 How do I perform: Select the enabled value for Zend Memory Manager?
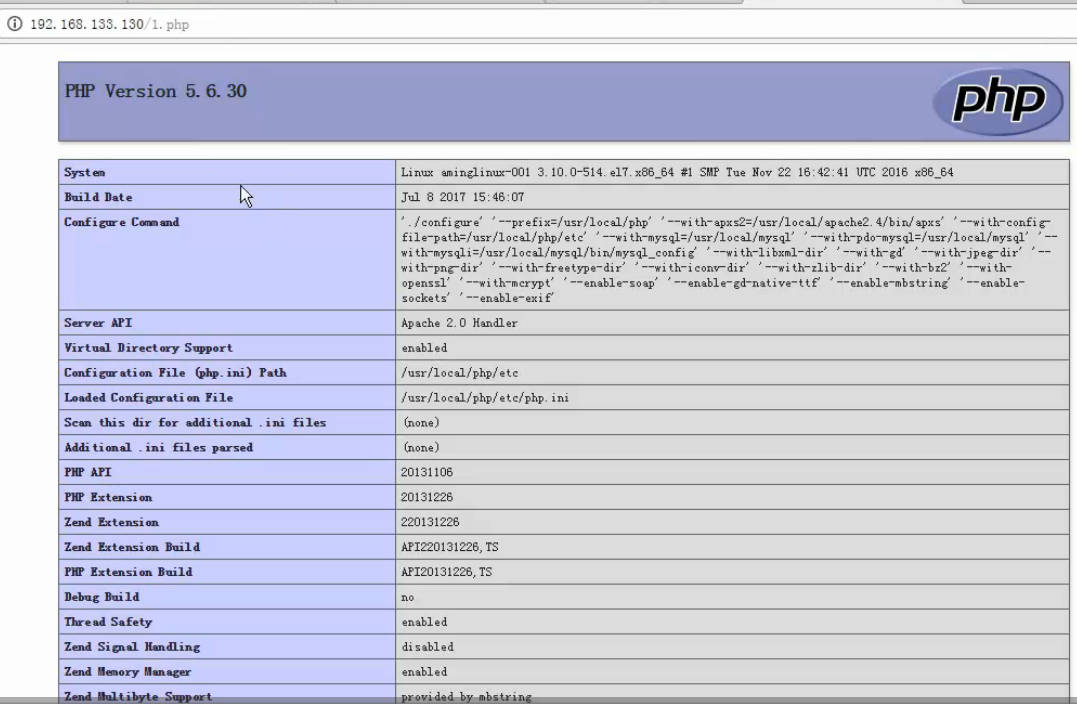tap(424, 672)
